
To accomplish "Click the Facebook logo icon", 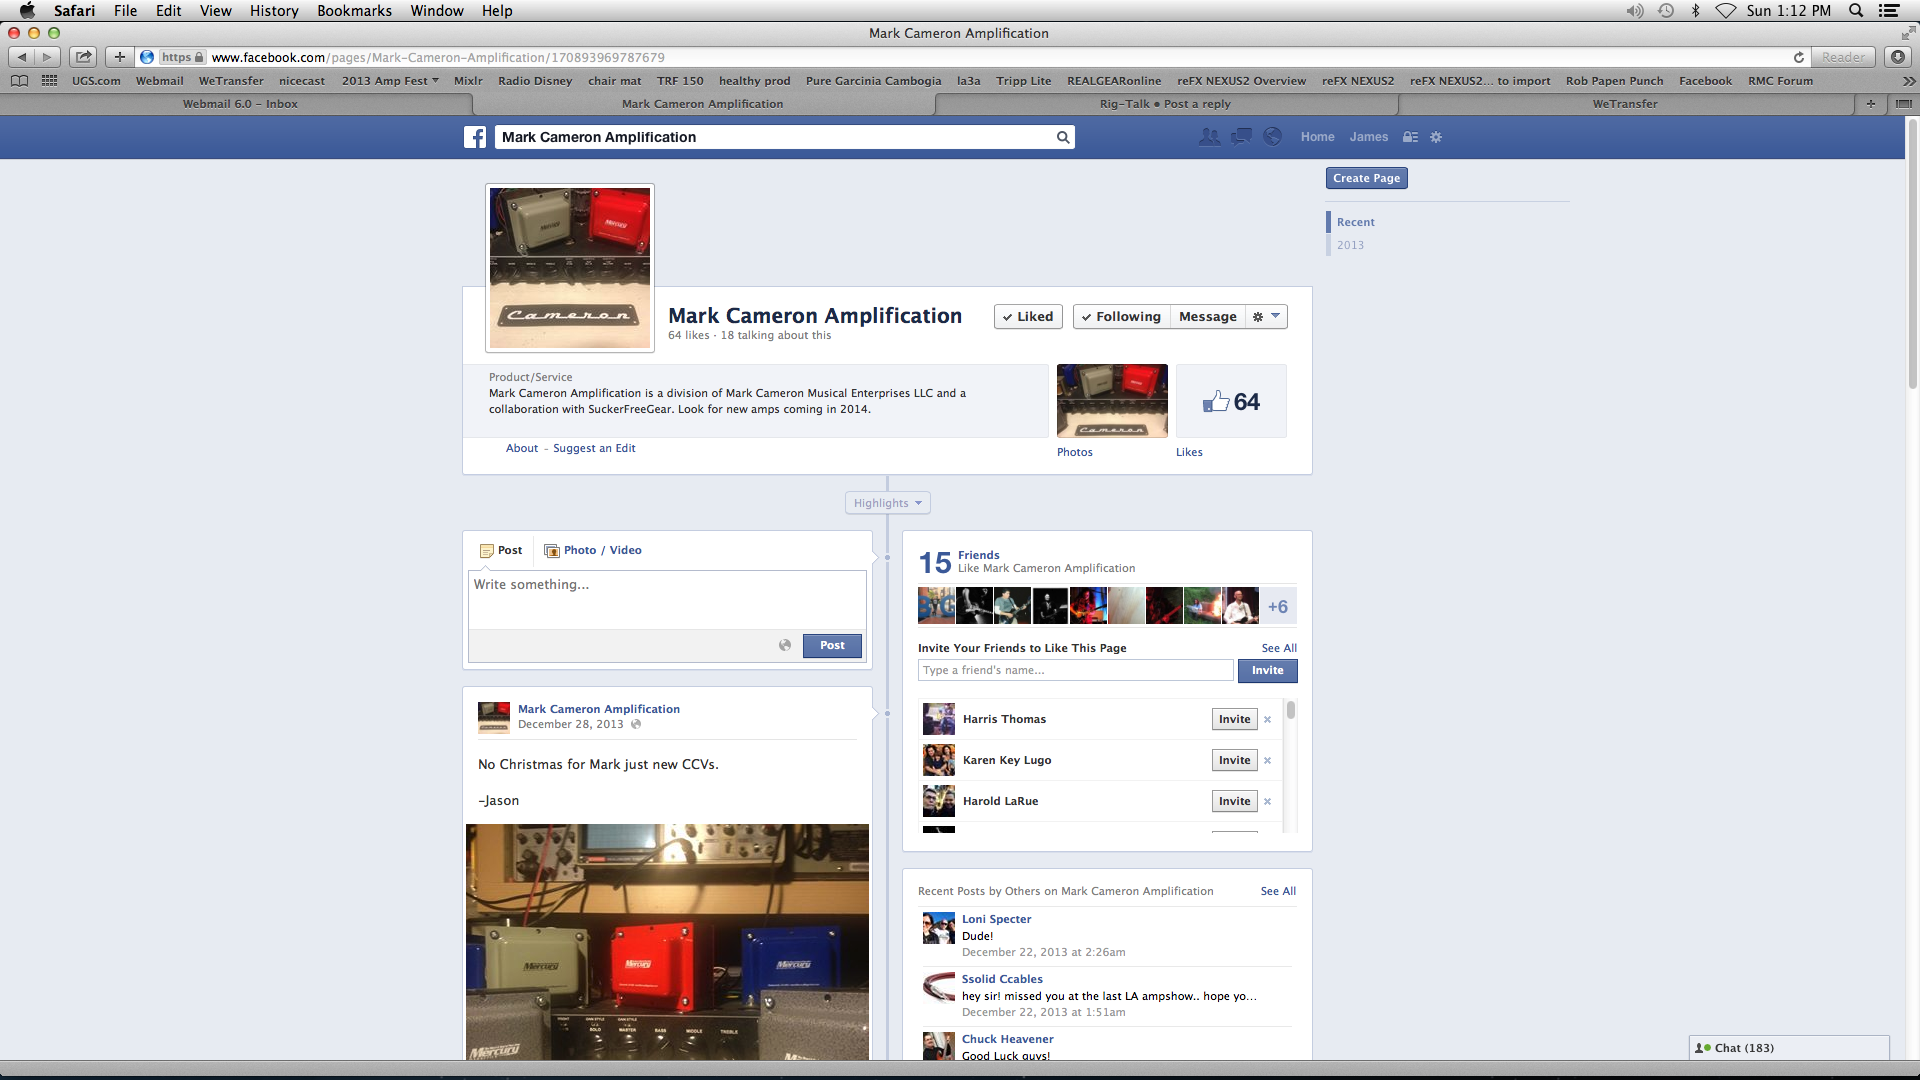I will (x=475, y=137).
